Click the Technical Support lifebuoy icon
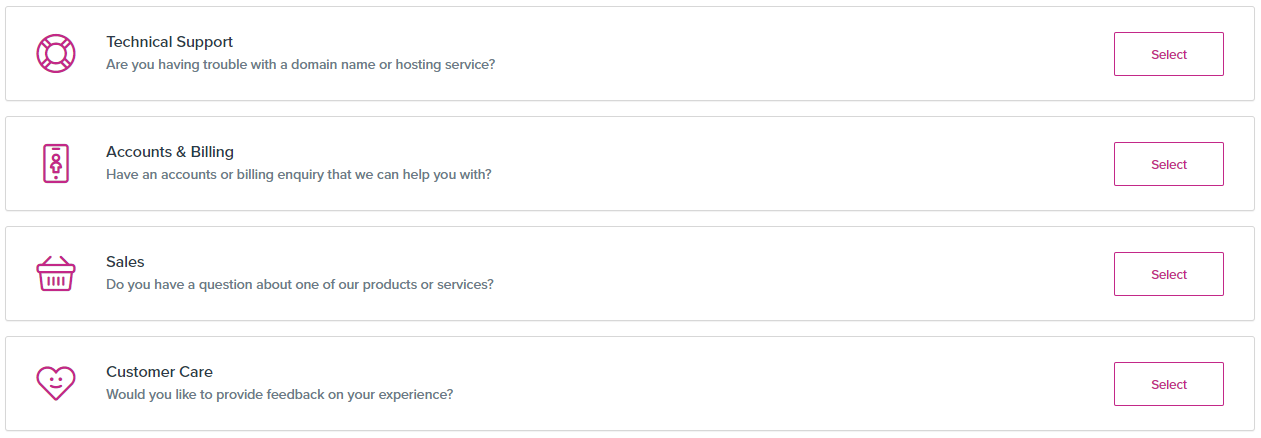1261x438 pixels. coord(56,53)
